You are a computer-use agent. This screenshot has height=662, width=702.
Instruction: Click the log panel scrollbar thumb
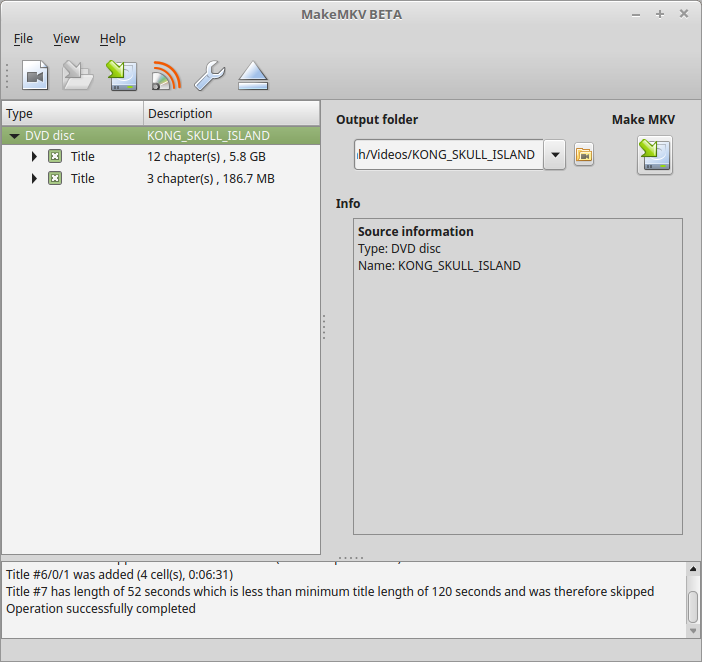tap(693, 607)
